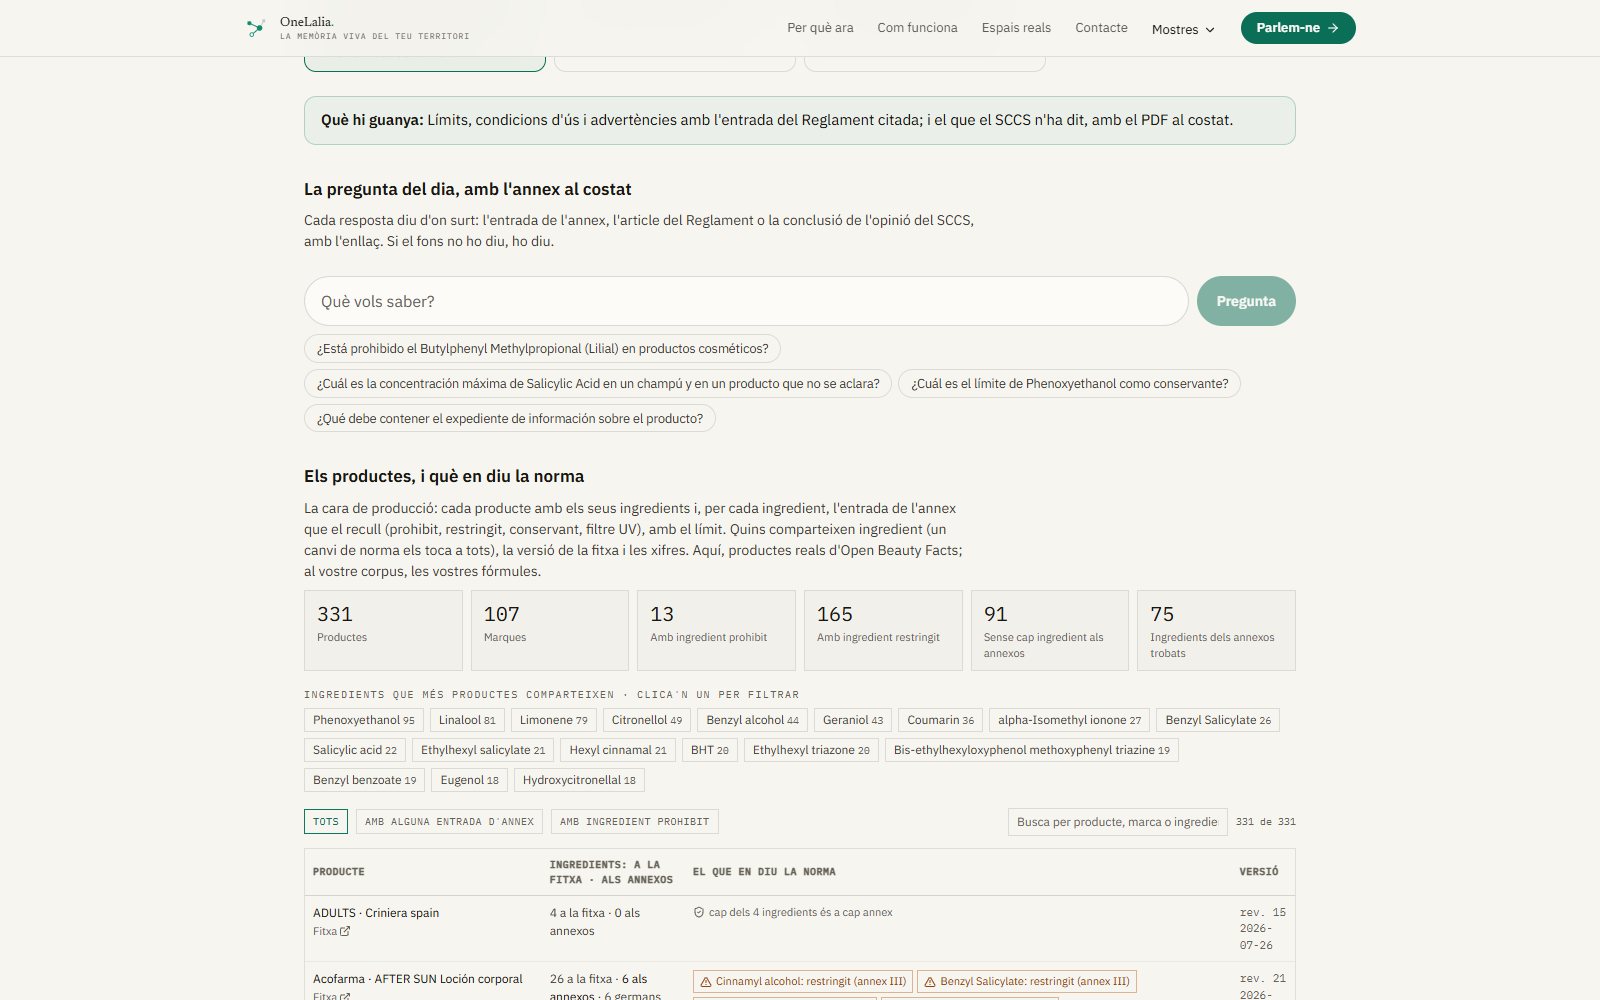
Task: Click the product search field
Action: (x=1117, y=822)
